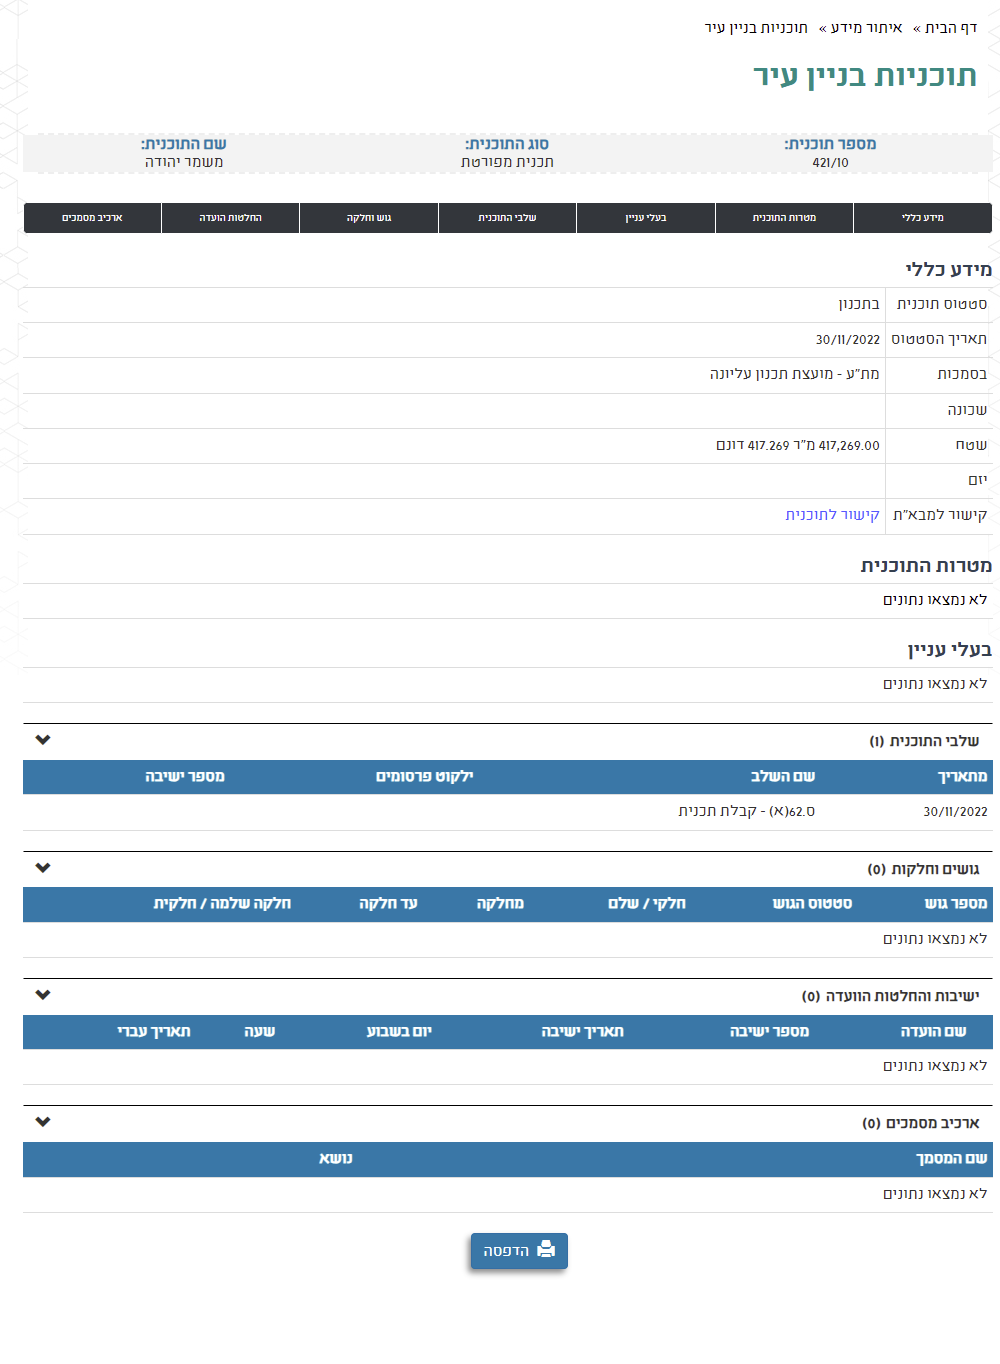This screenshot has height=1364, width=1000.
Task: Switch to the שלבי התוכנית tab
Action: 507,217
